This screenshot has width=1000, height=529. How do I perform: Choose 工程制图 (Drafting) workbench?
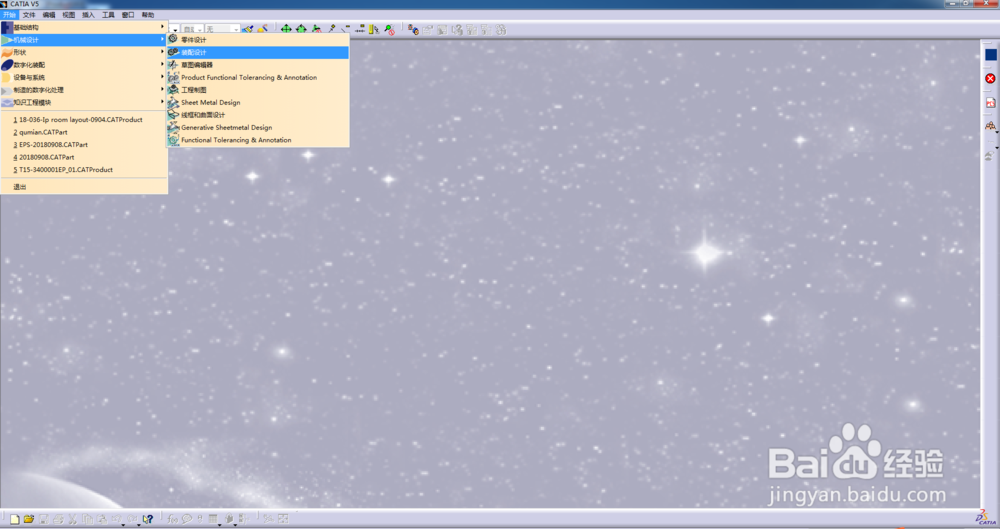[258, 90]
